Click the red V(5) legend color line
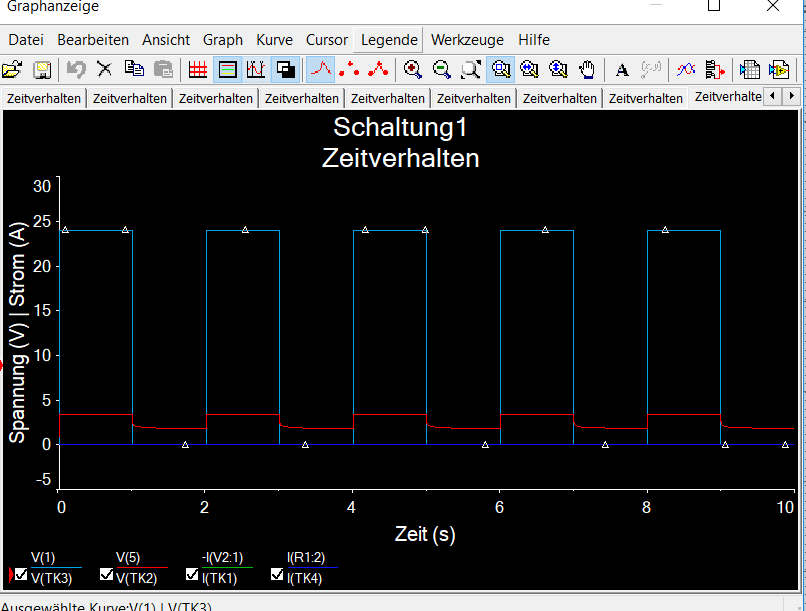 (x=142, y=567)
